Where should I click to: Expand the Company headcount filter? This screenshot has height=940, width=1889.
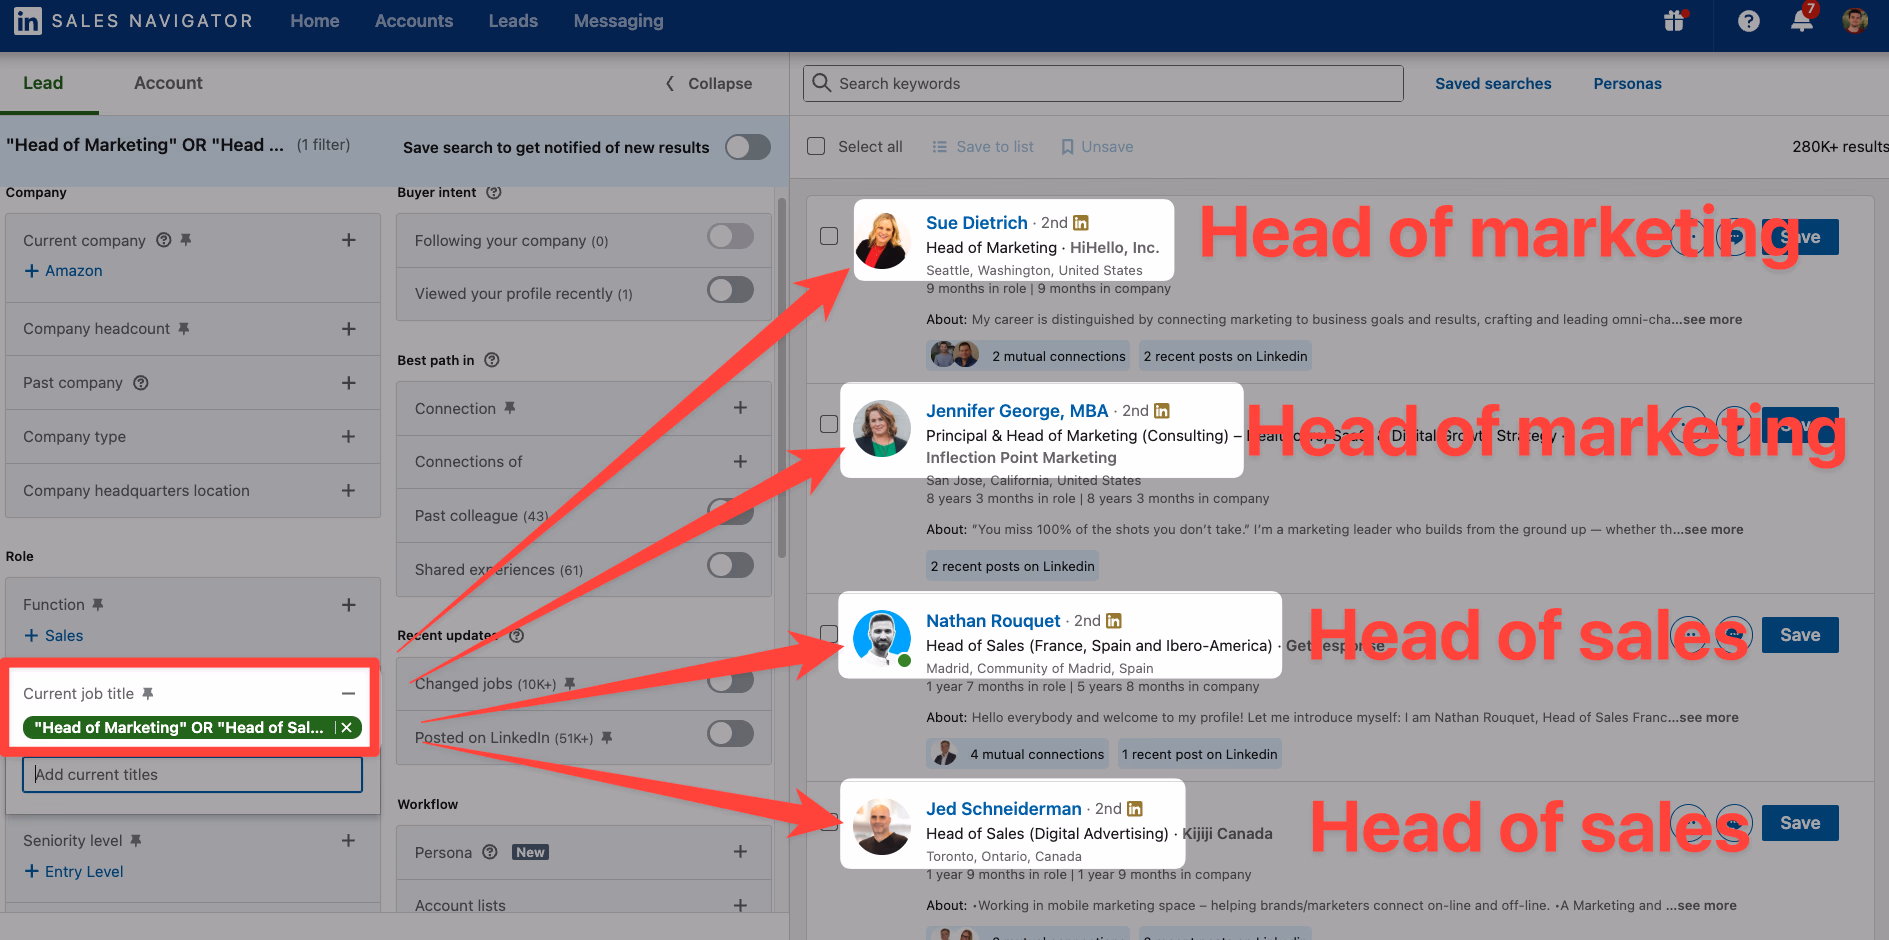click(349, 328)
